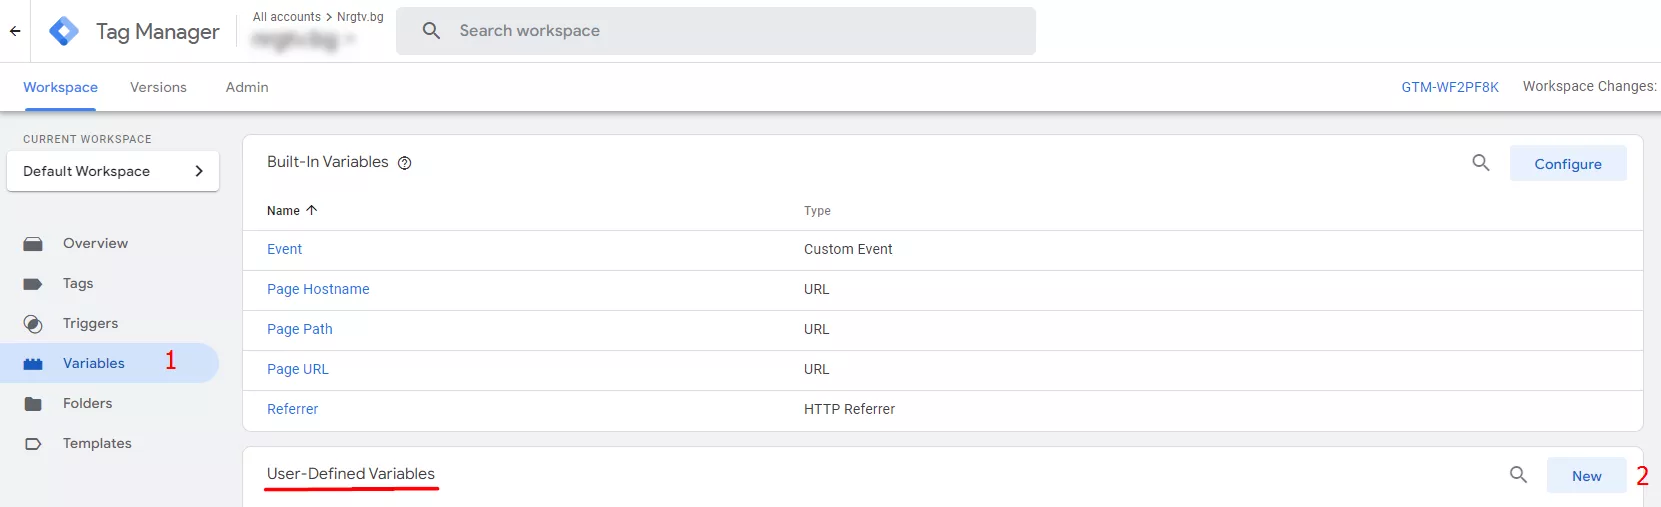Open the Page Hostname variable link
The image size is (1661, 507).
point(318,289)
